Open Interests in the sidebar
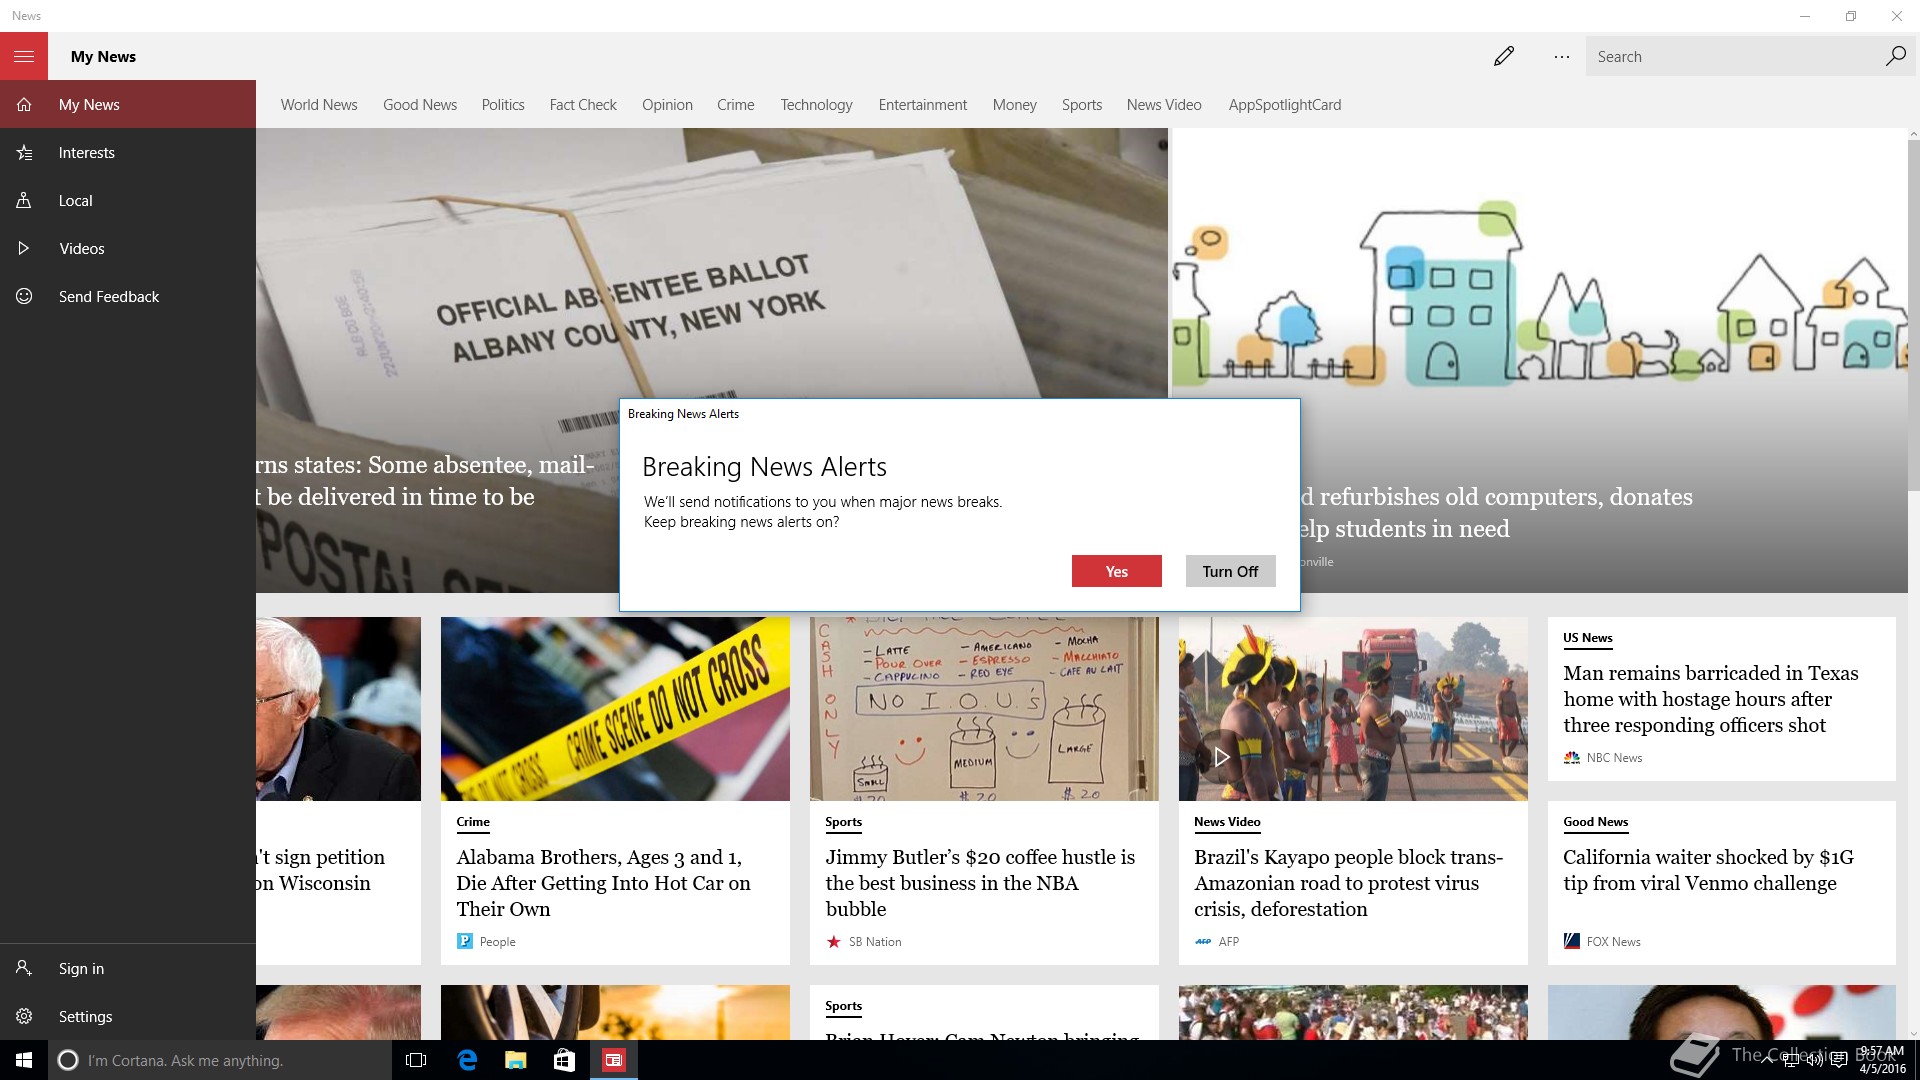This screenshot has width=1920, height=1080. (128, 152)
